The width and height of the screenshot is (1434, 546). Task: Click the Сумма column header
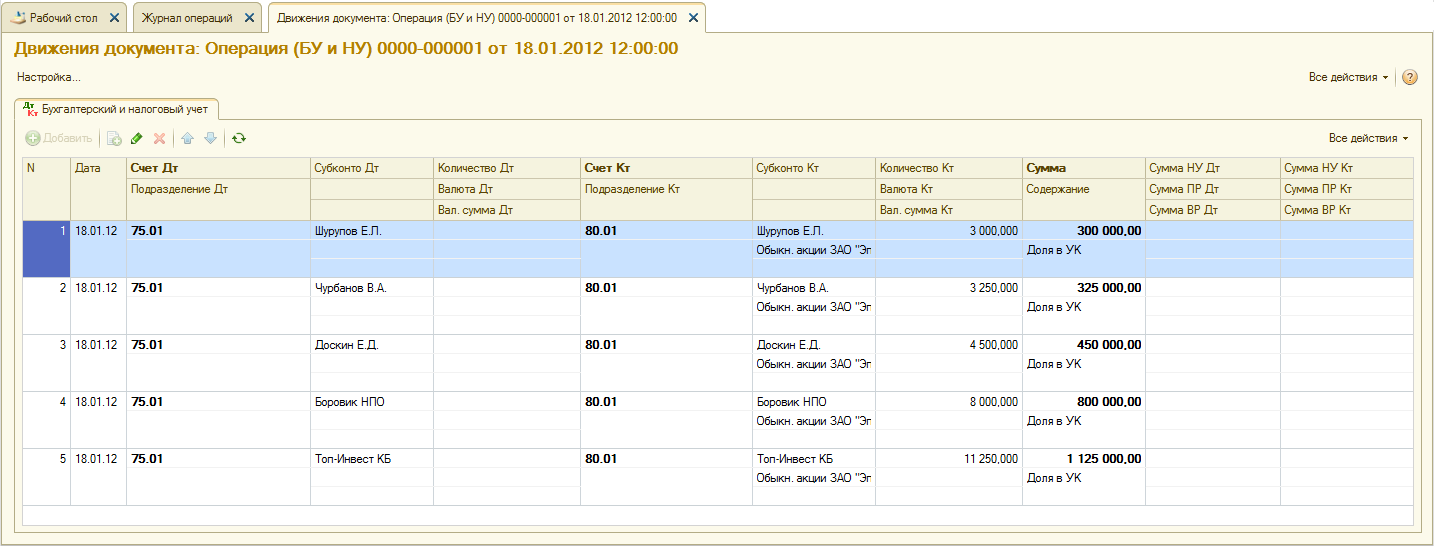1084,168
